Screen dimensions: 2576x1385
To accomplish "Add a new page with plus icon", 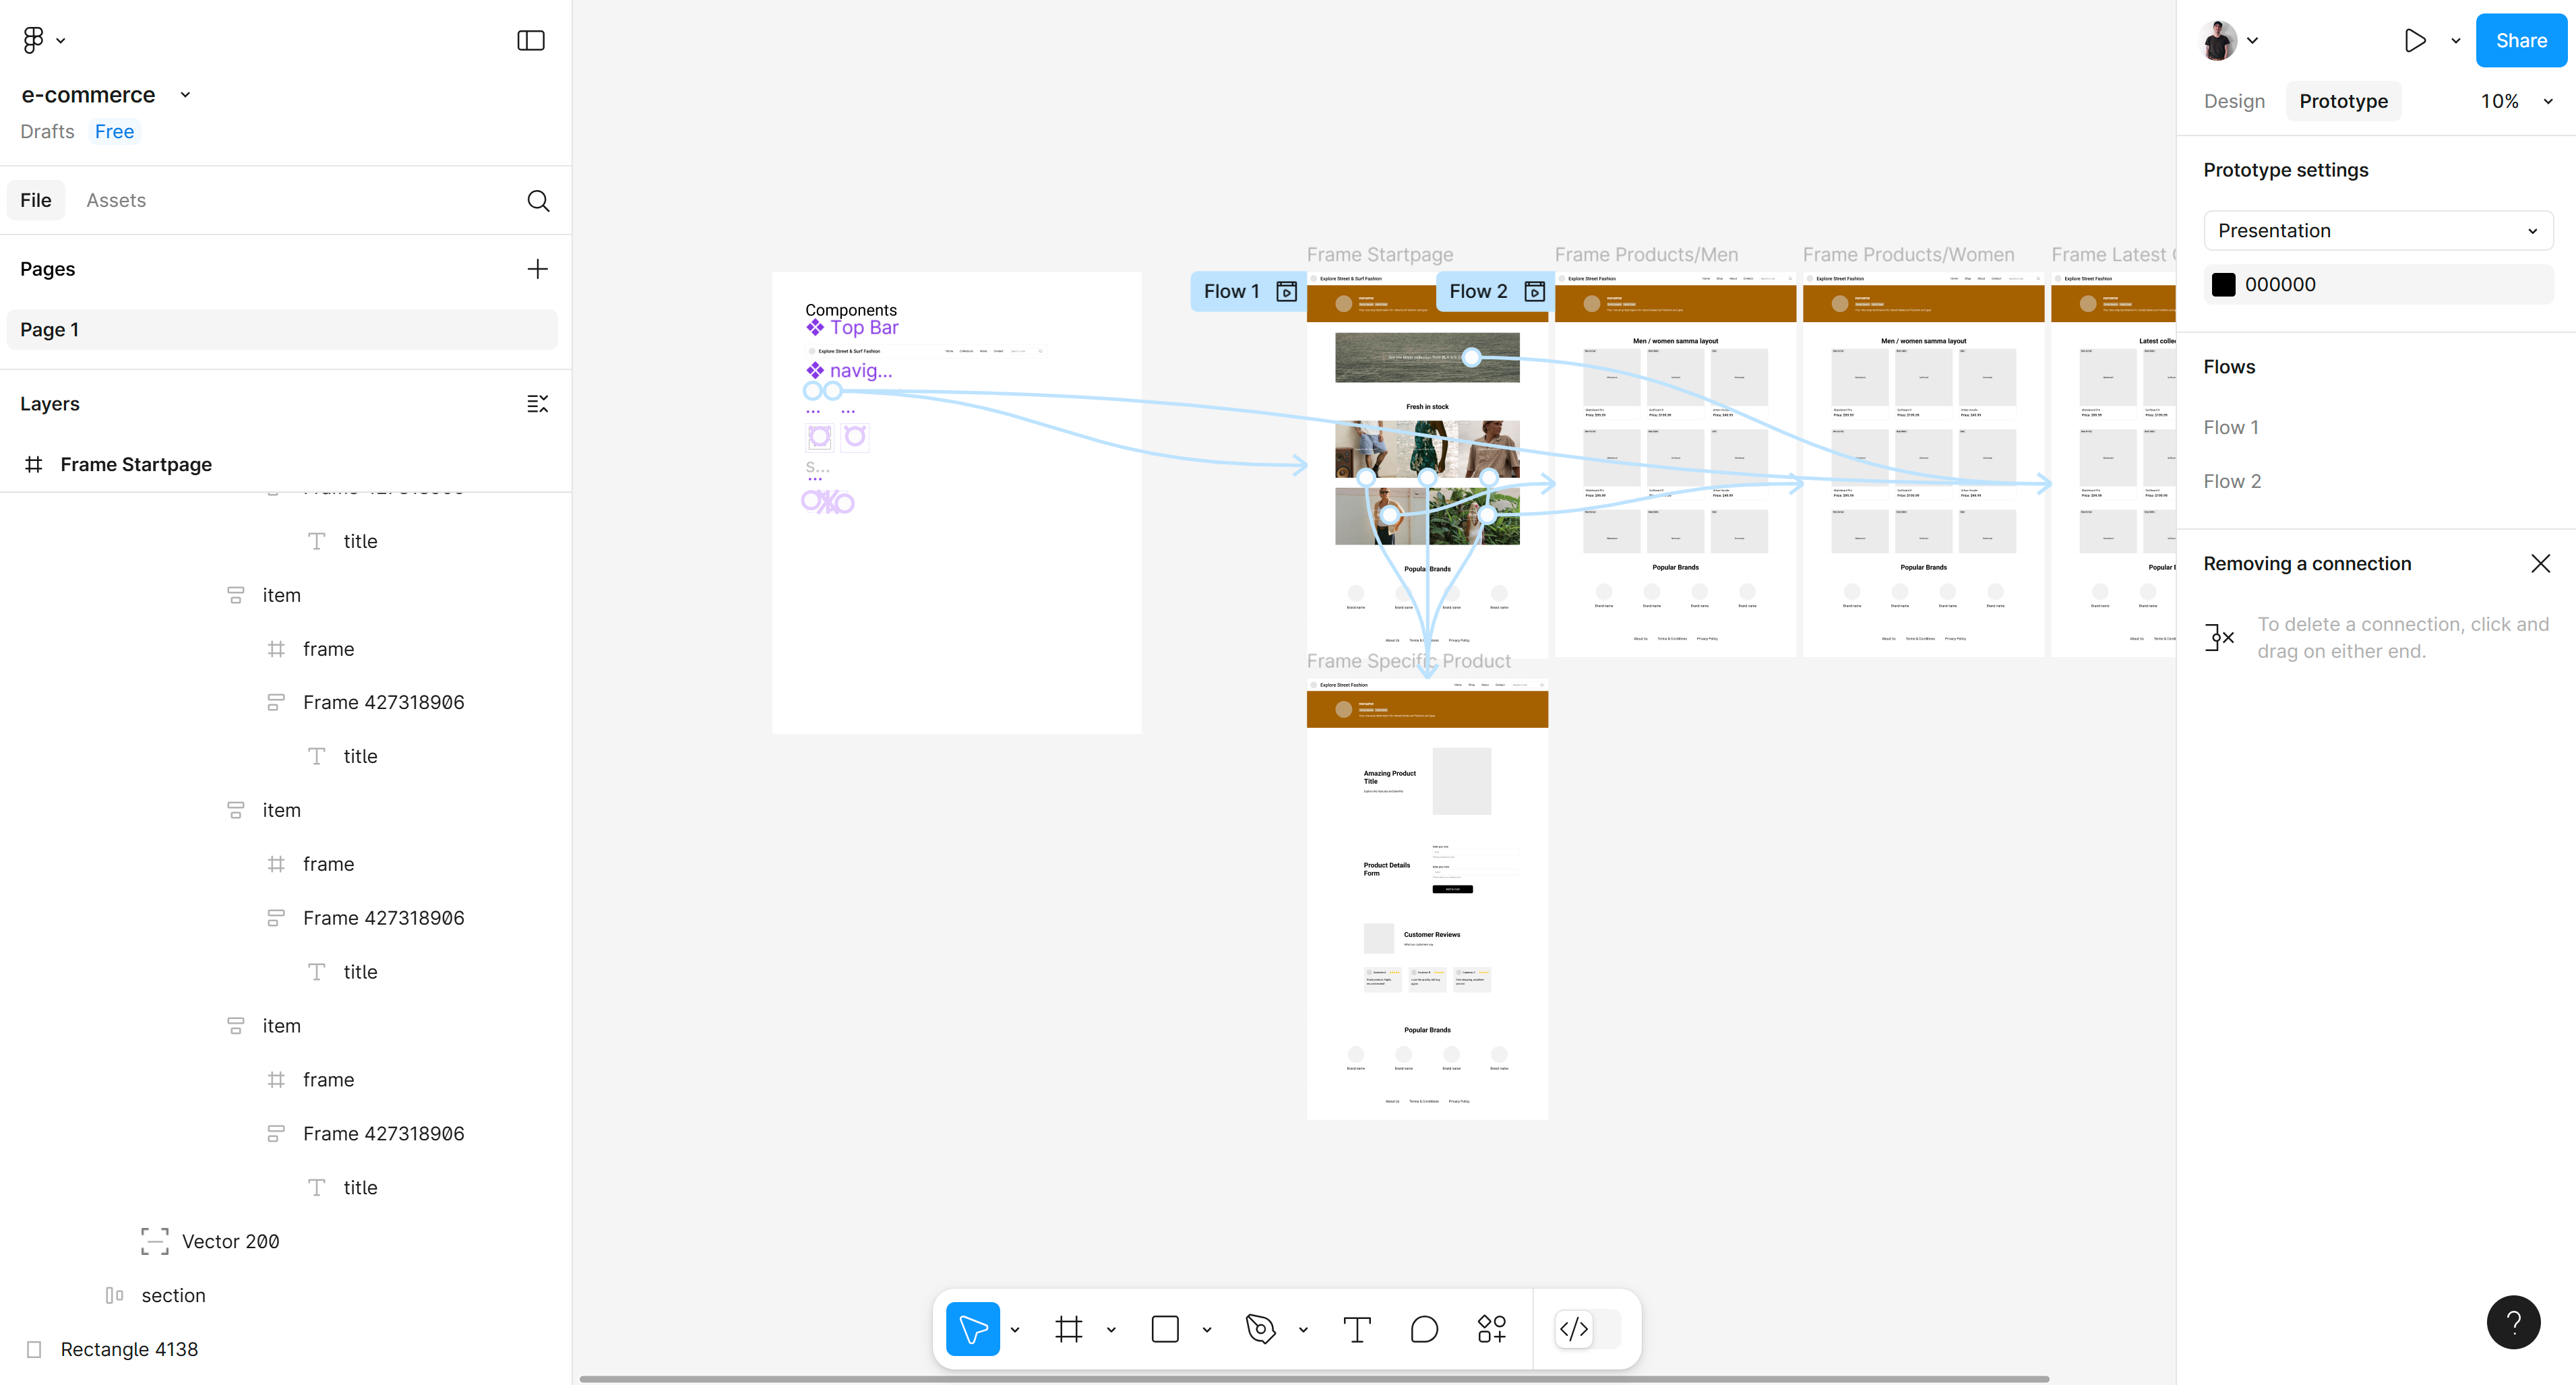I will click(538, 269).
